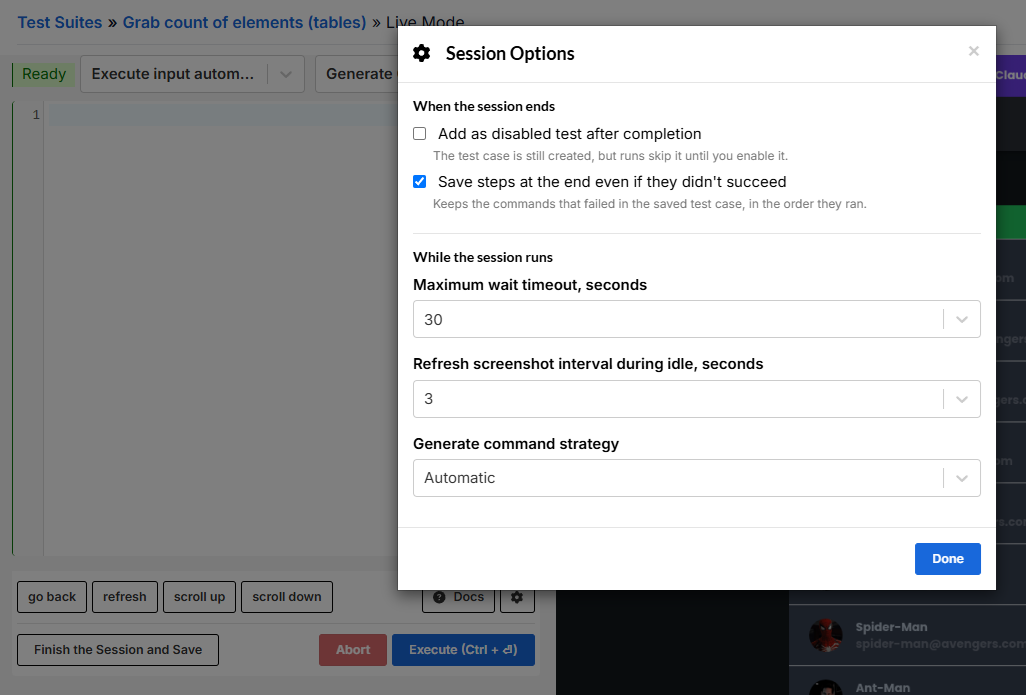Screen dimensions: 1026x695
Task: Click the go back button
Action: pyautogui.click(x=52, y=597)
